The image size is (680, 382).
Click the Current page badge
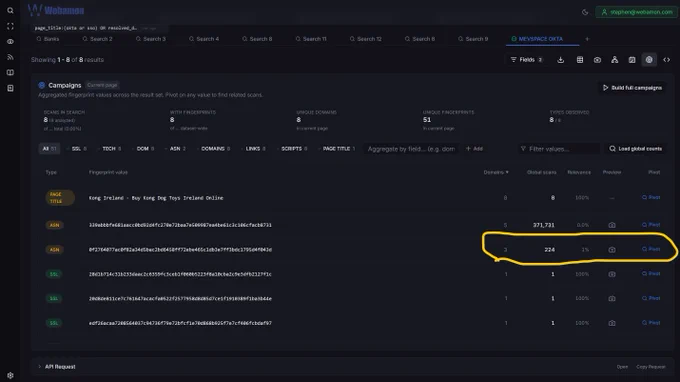pos(102,85)
